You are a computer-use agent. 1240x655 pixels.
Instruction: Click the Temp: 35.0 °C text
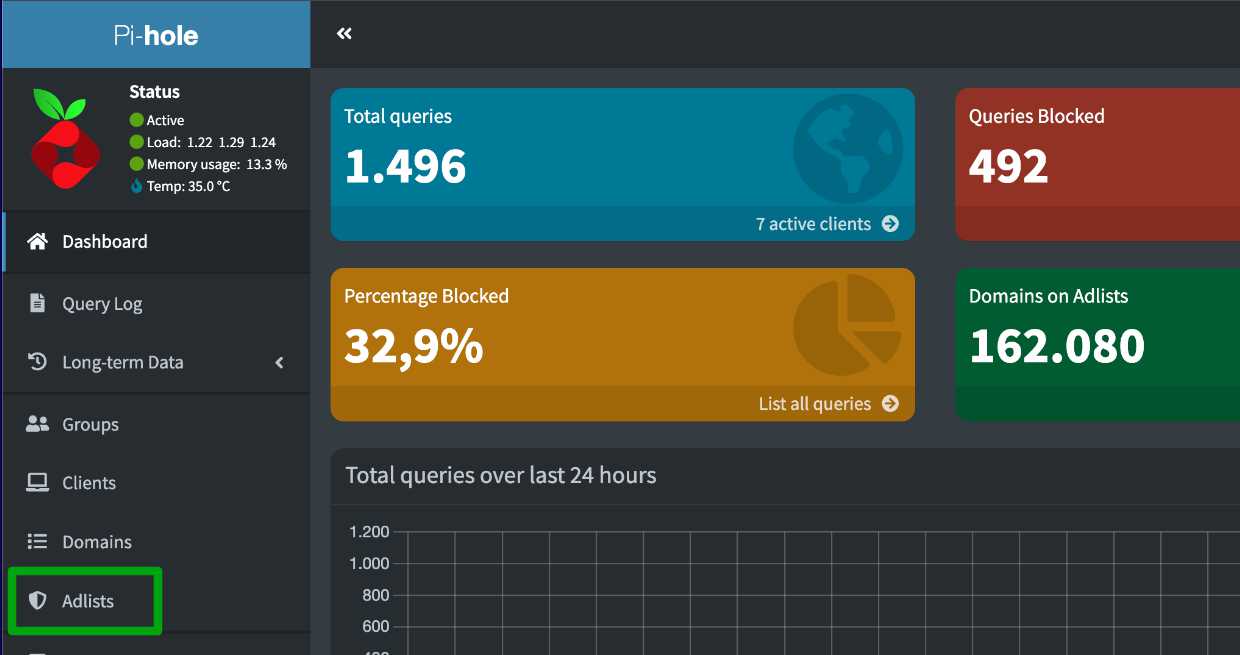tap(188, 186)
